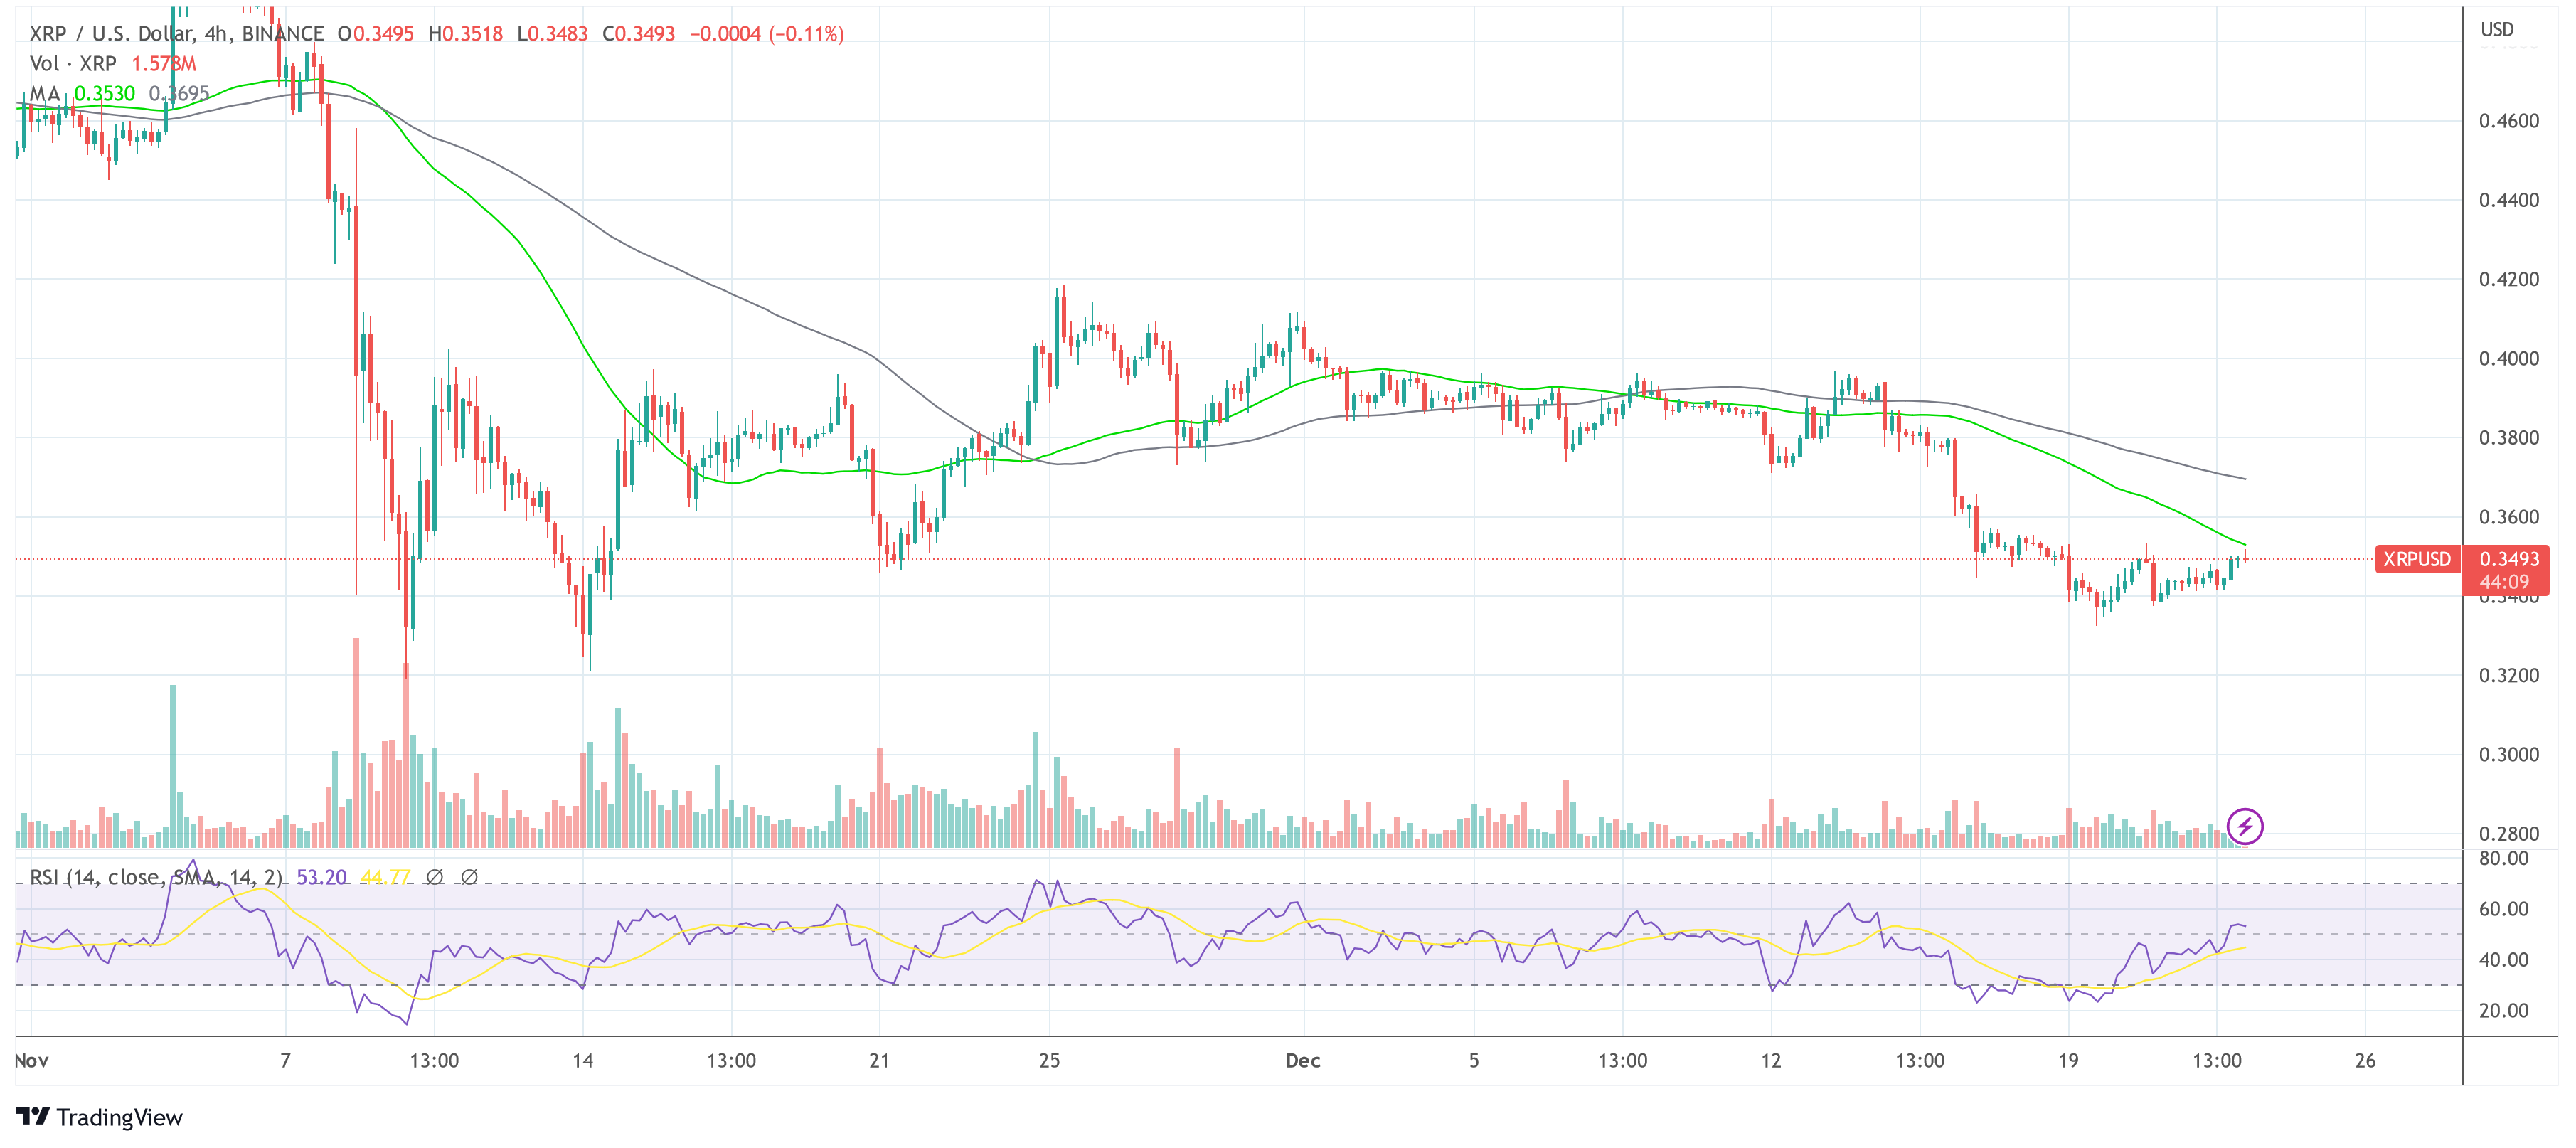Click the RSI axis label 40.00
The width and height of the screenshot is (2576, 1148).
(2504, 960)
